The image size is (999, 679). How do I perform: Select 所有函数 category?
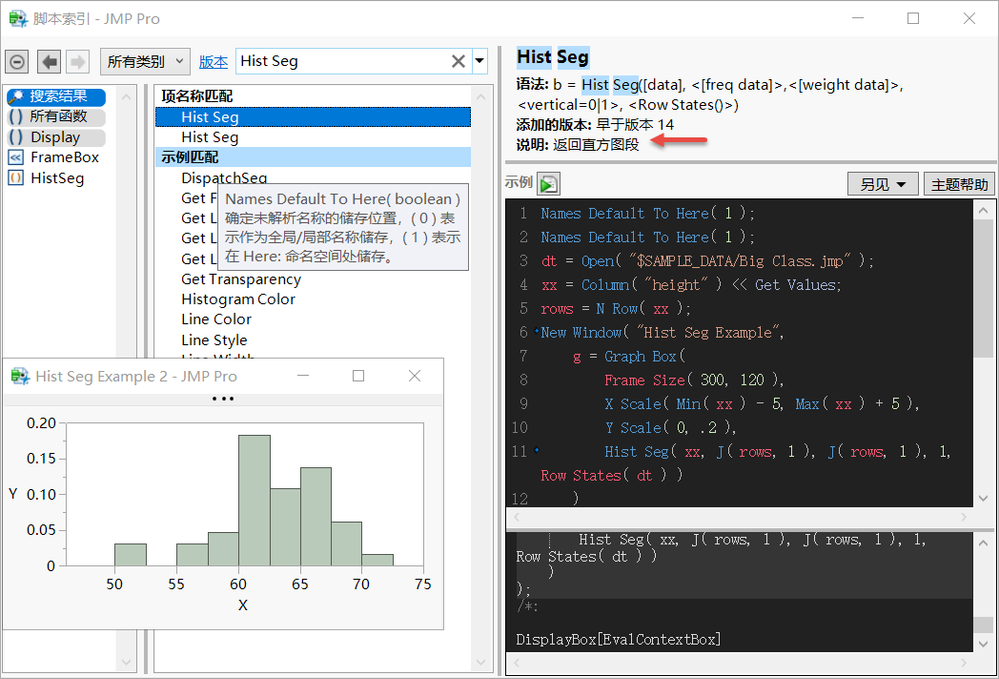[57, 117]
